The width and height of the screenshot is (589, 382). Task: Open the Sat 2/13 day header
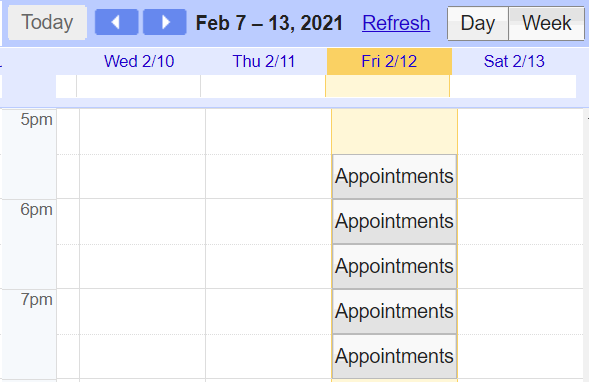pos(514,61)
